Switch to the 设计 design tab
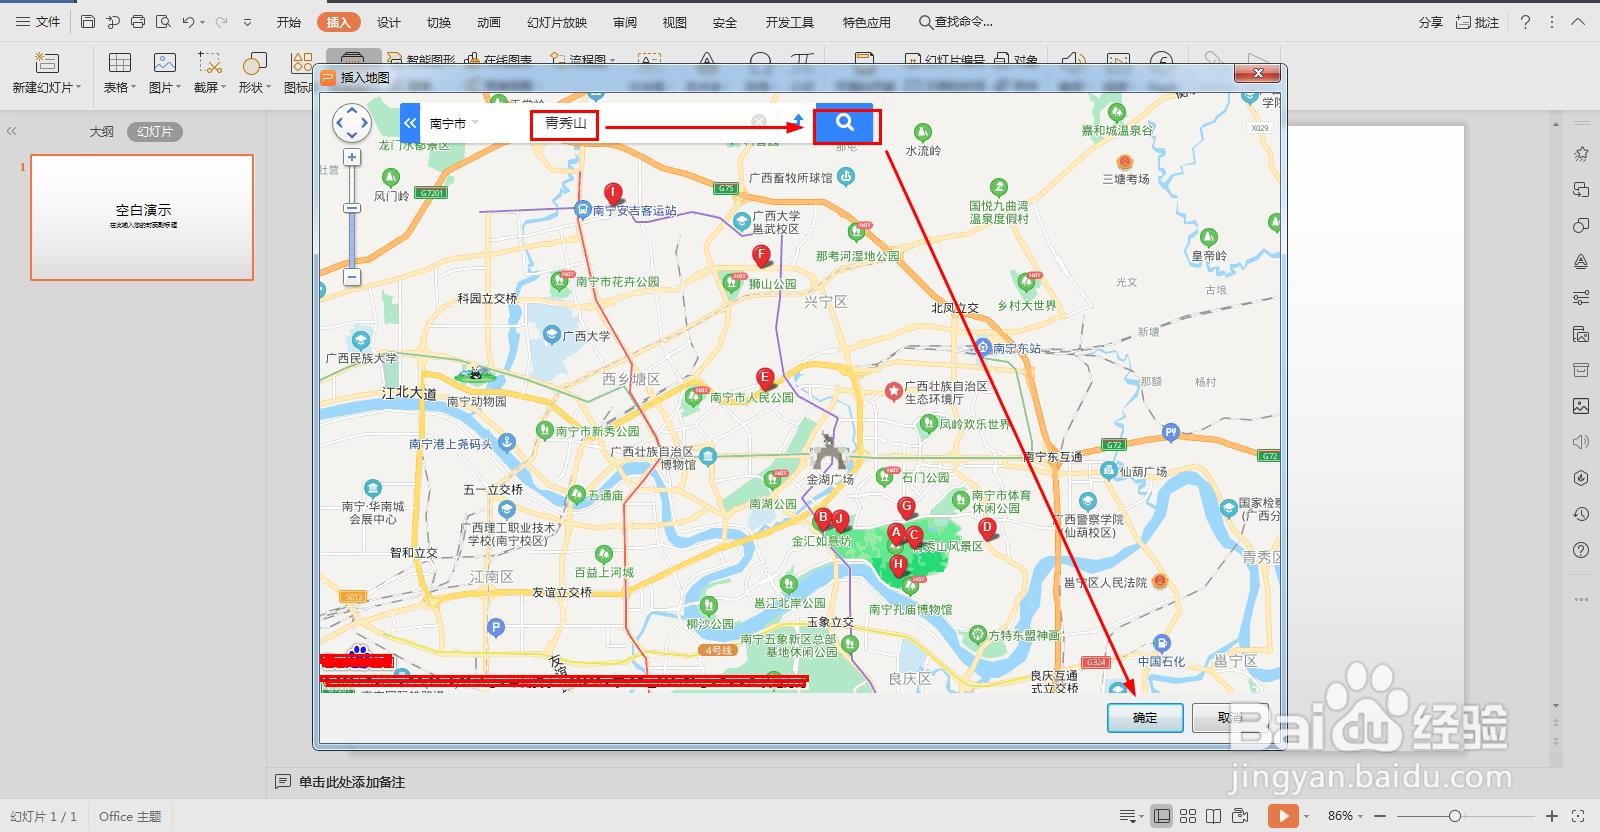The width and height of the screenshot is (1600, 832). click(389, 22)
